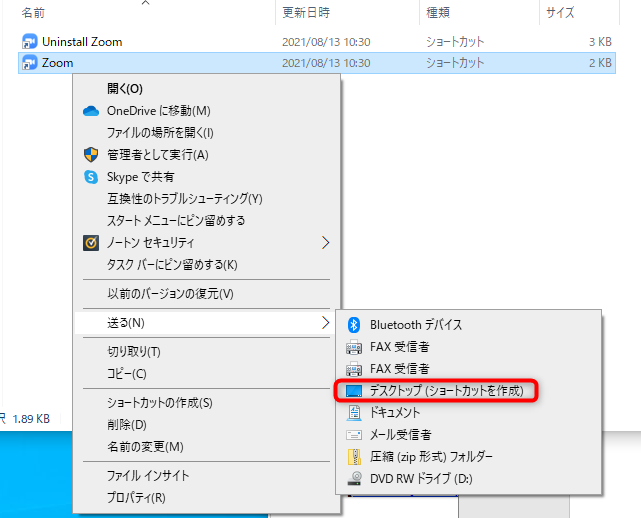Choose 切り取り(T) from menu

tap(206, 352)
